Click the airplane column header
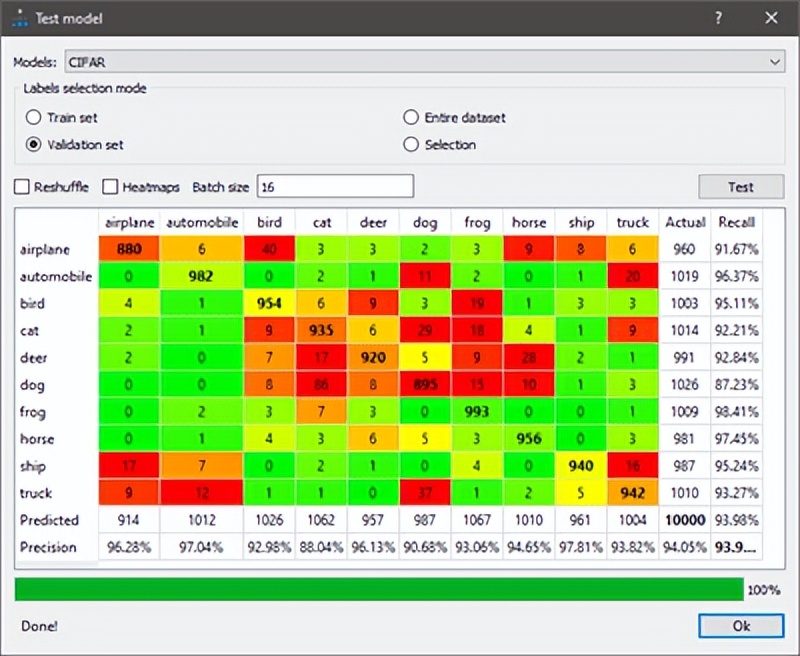 pos(128,222)
